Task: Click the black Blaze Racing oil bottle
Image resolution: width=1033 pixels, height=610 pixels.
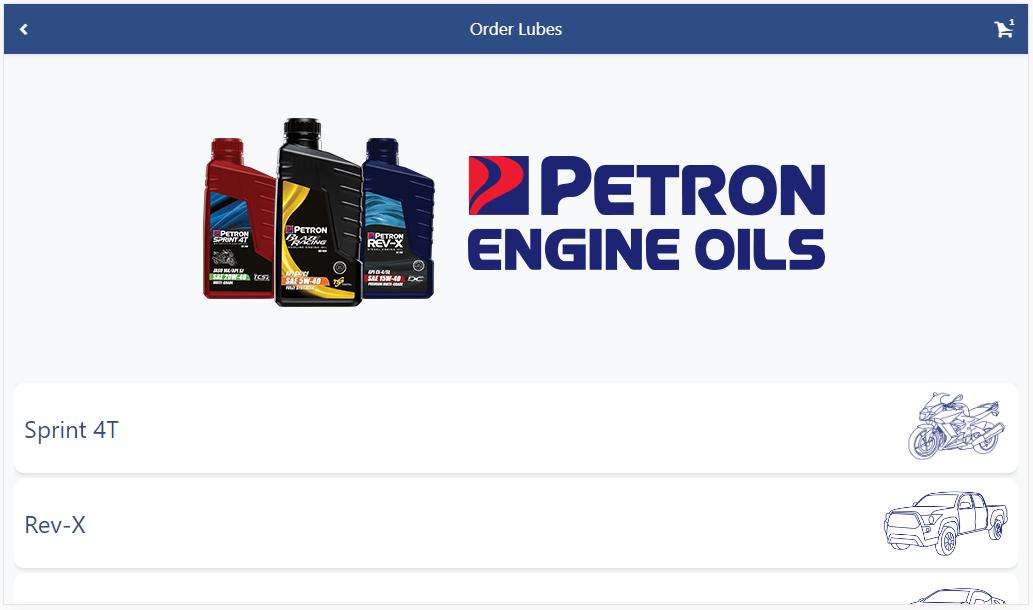Action: click(x=319, y=212)
